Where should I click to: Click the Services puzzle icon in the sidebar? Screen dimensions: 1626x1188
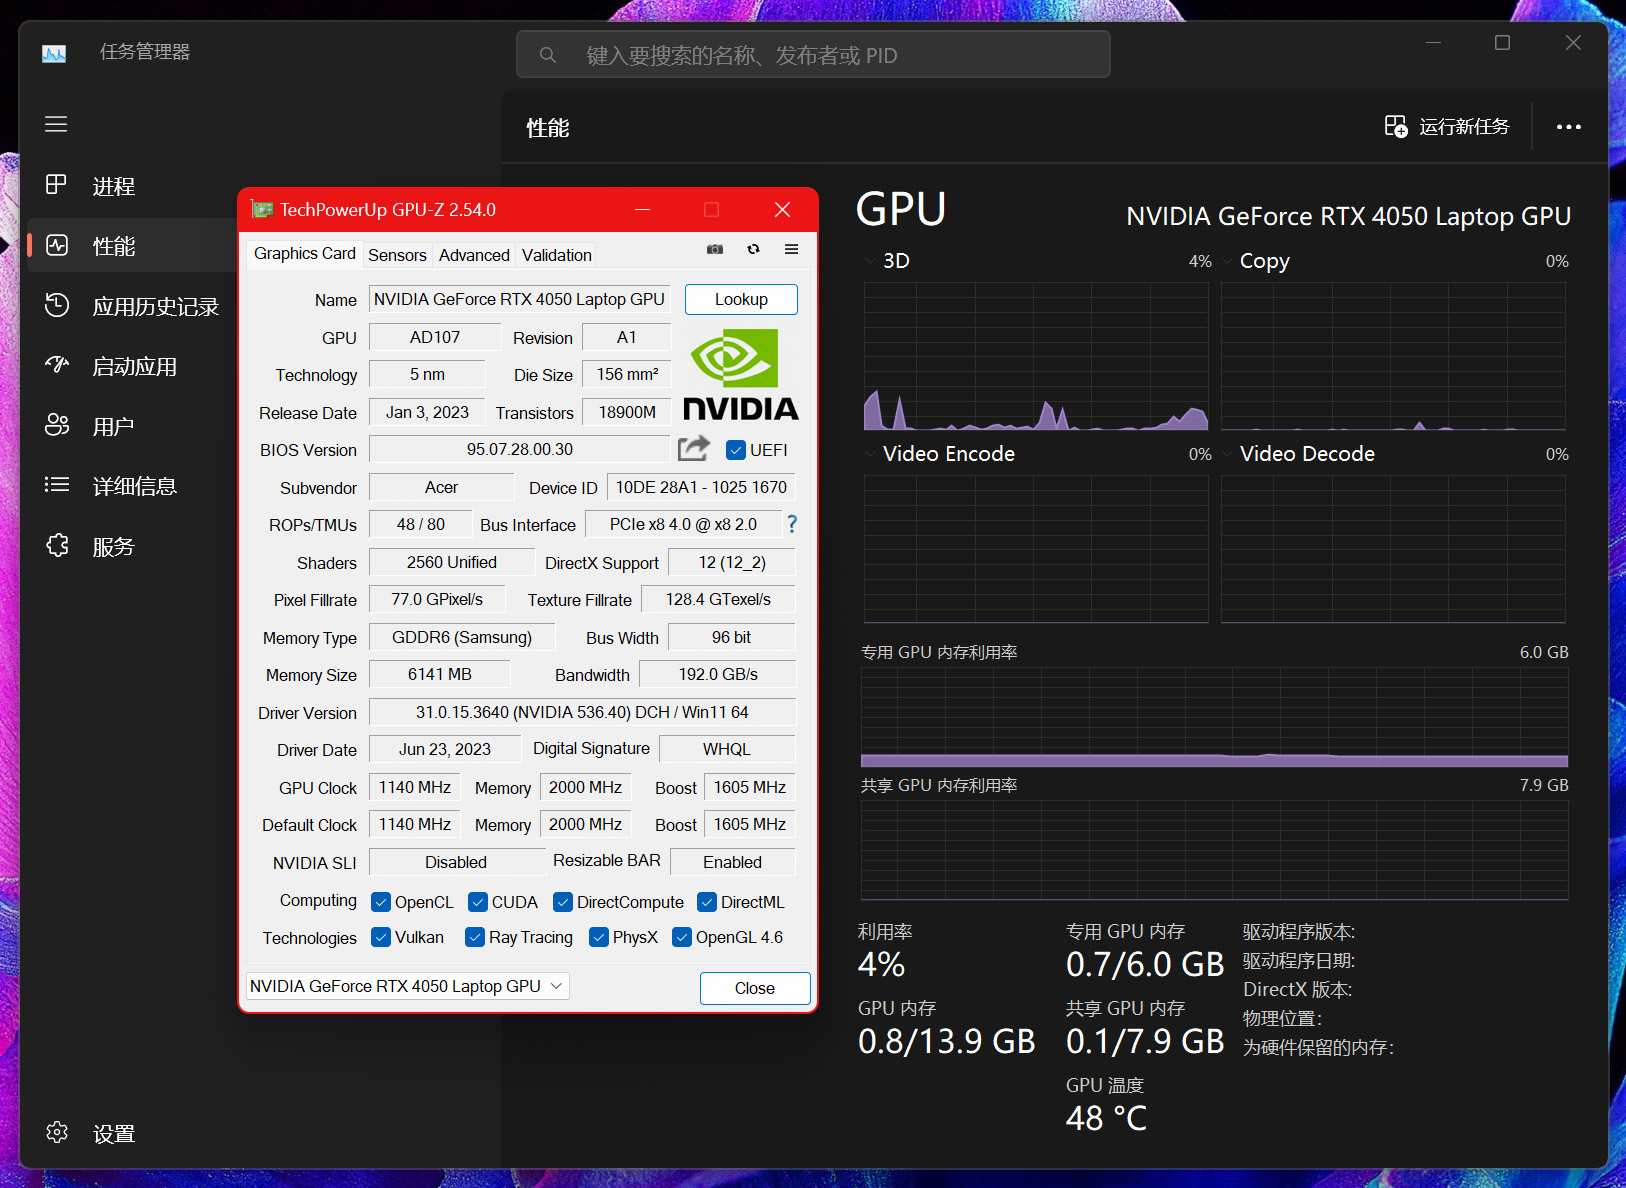[x=57, y=545]
